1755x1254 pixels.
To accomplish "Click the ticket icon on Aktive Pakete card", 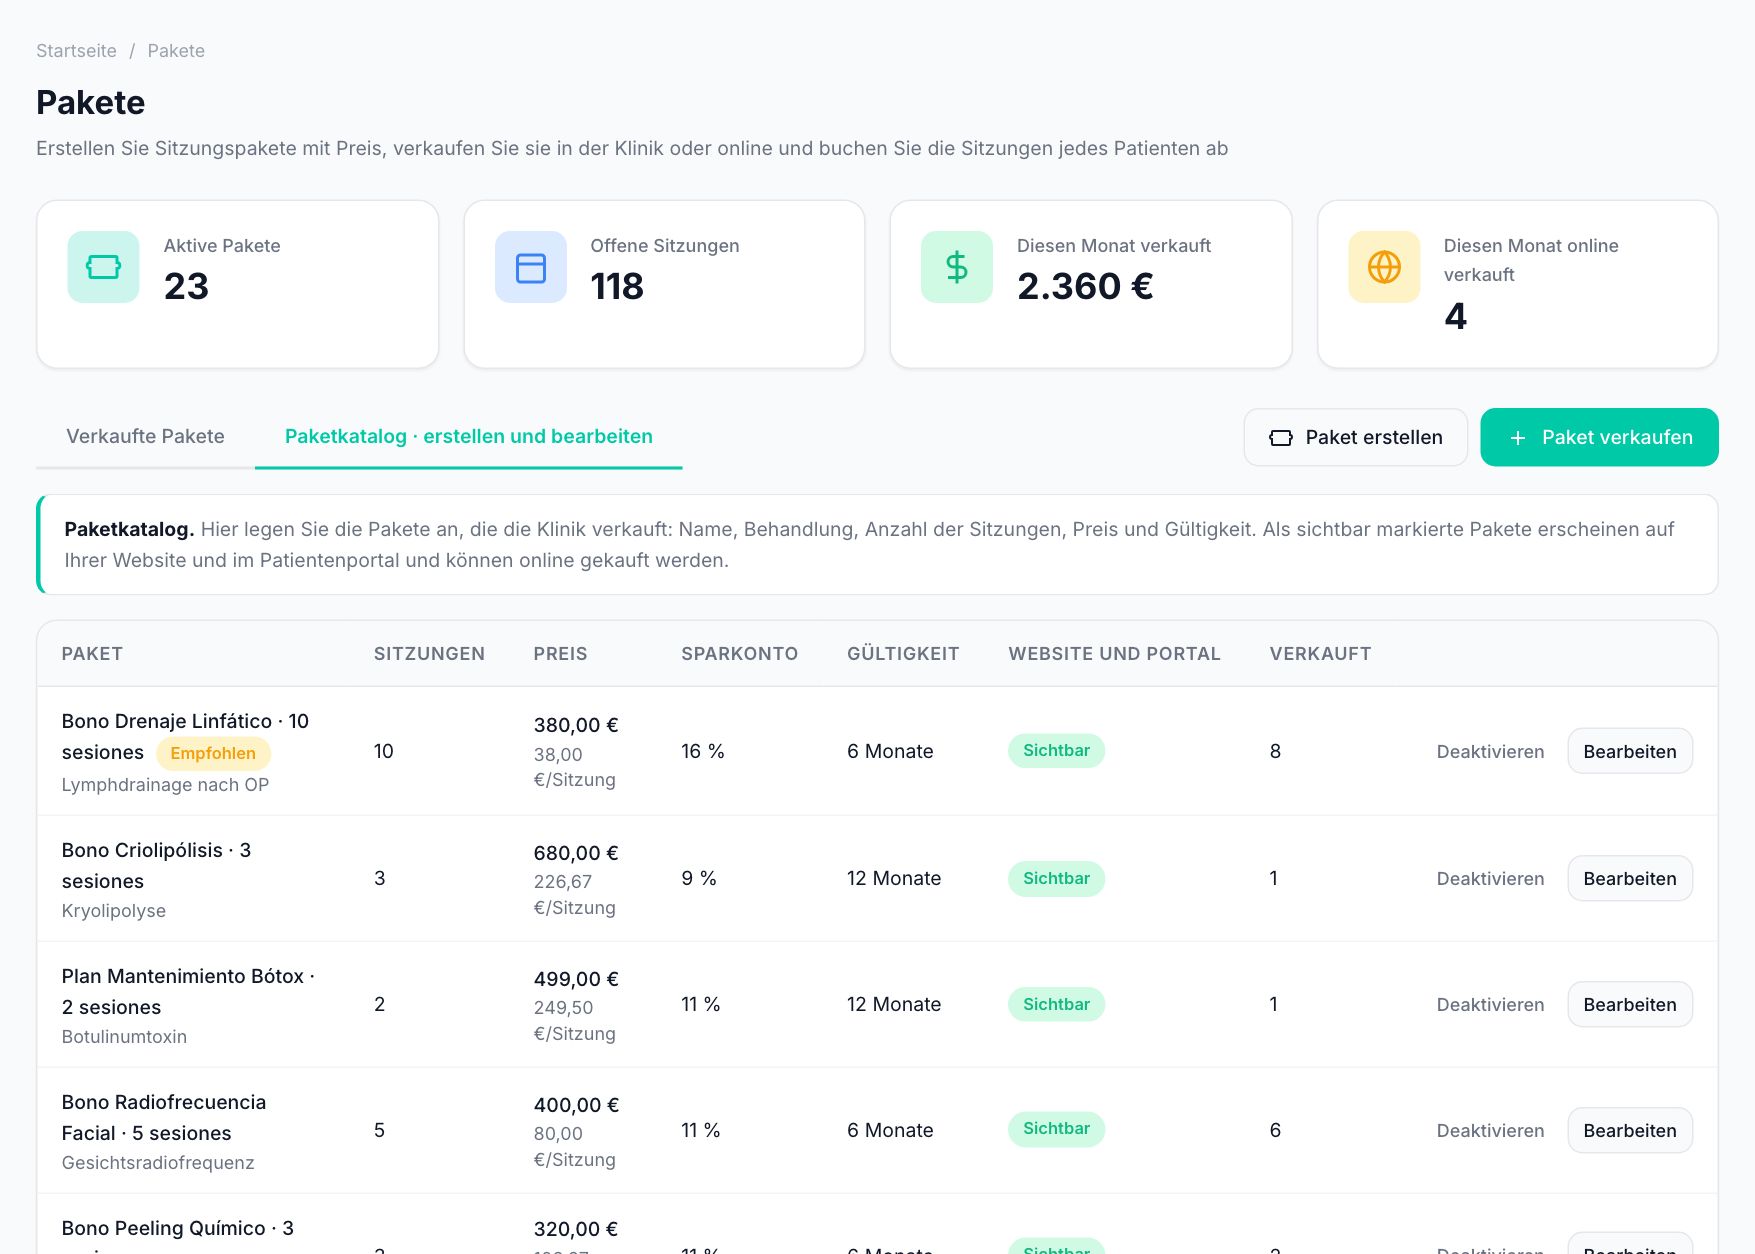I will pyautogui.click(x=103, y=267).
